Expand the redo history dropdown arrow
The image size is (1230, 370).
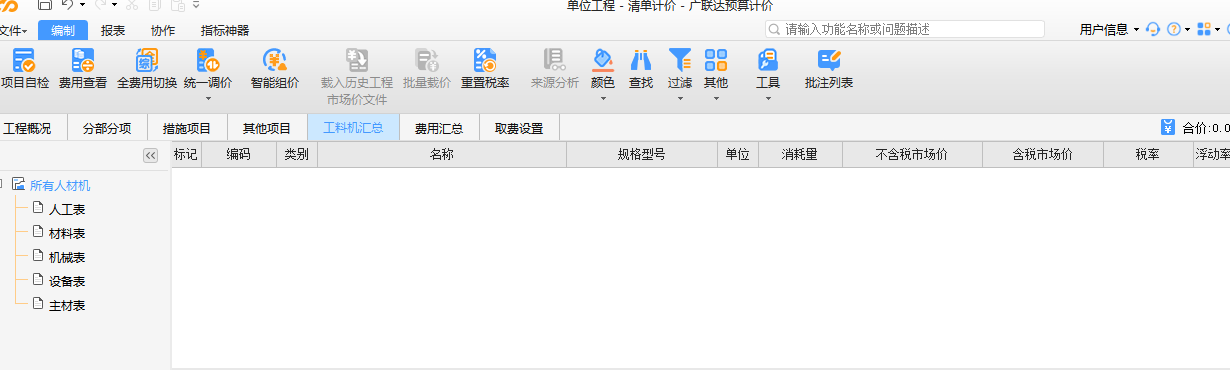[114, 6]
